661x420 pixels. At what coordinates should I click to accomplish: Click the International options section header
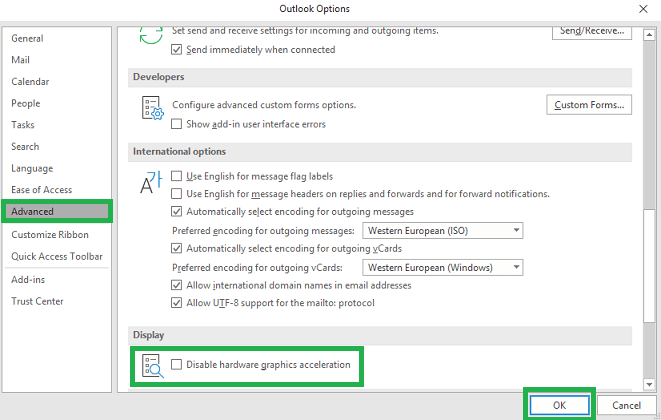click(380, 152)
